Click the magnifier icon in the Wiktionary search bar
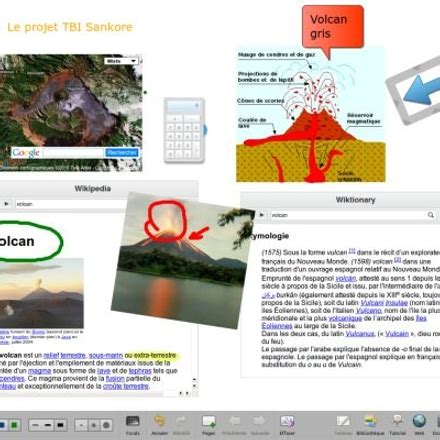Screen dimensions: 440x440 coord(431,215)
